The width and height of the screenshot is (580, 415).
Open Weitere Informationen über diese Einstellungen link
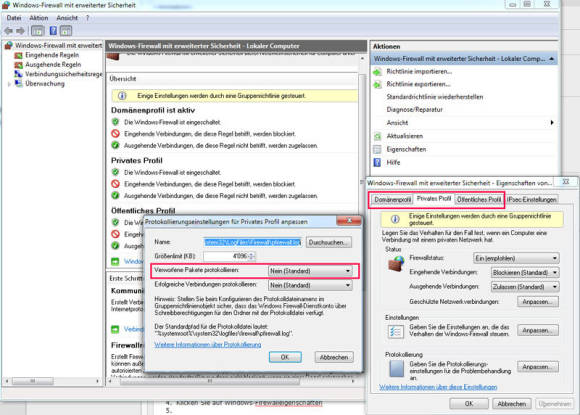(x=438, y=387)
